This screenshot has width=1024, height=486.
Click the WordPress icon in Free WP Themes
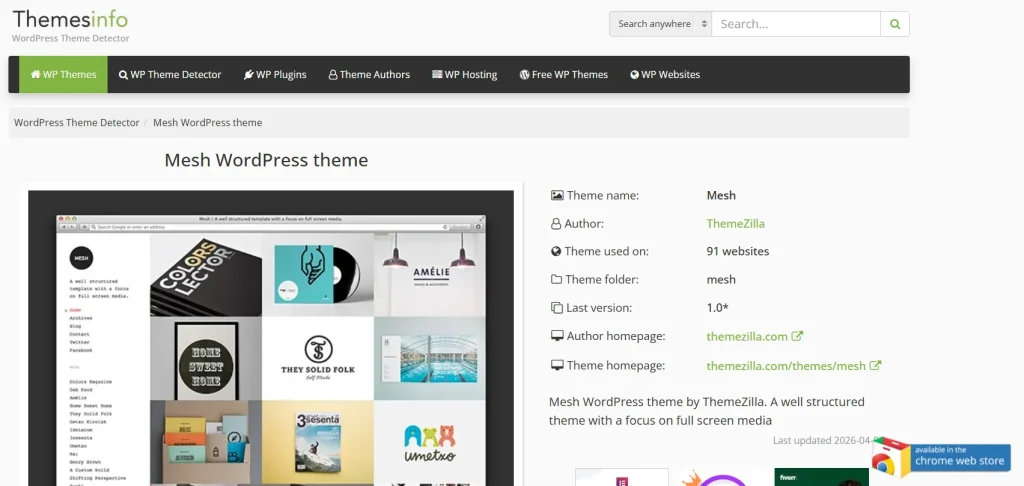pyautogui.click(x=524, y=74)
